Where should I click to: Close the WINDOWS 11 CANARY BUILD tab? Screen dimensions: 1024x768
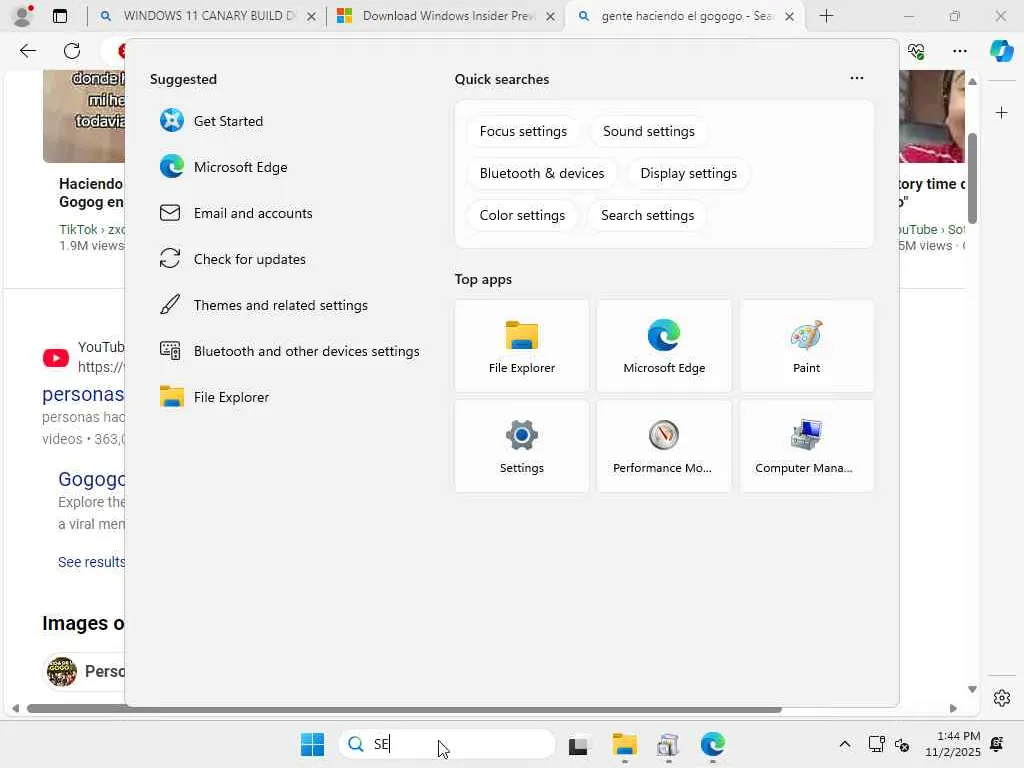tap(312, 16)
